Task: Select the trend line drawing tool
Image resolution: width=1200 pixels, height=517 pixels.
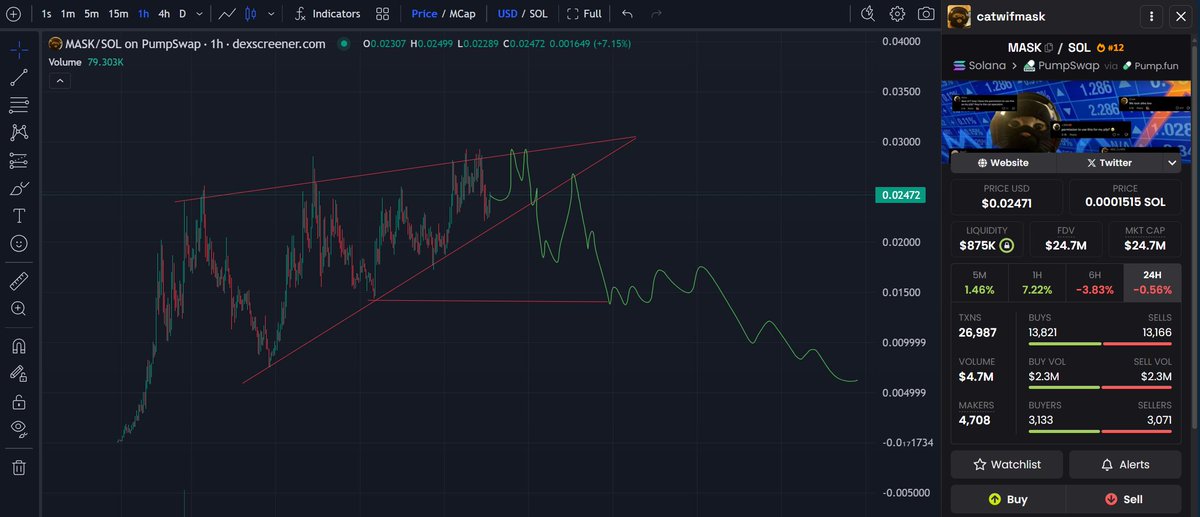Action: [x=19, y=76]
